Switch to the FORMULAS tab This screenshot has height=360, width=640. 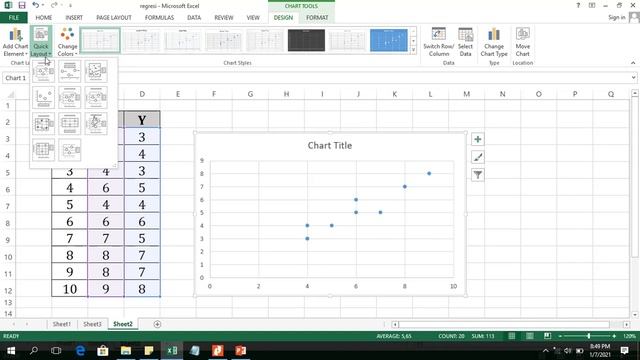click(x=159, y=18)
